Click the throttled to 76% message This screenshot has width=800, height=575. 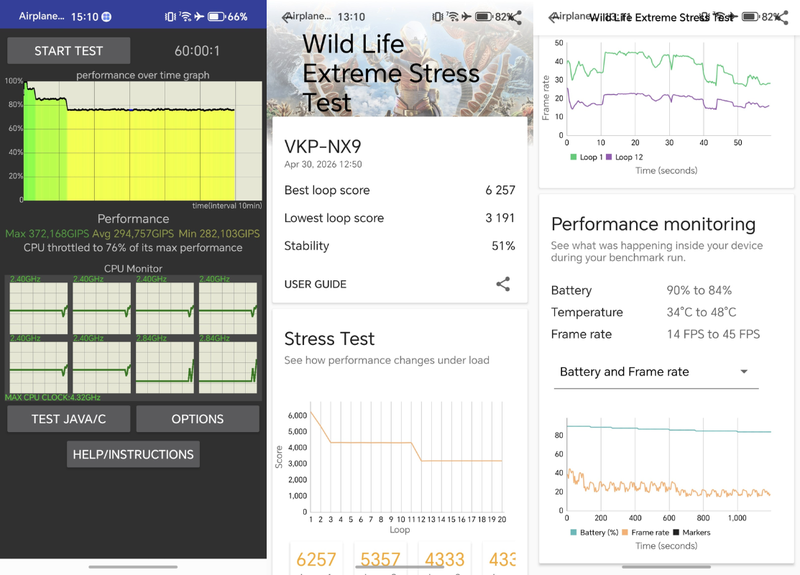coord(133,247)
